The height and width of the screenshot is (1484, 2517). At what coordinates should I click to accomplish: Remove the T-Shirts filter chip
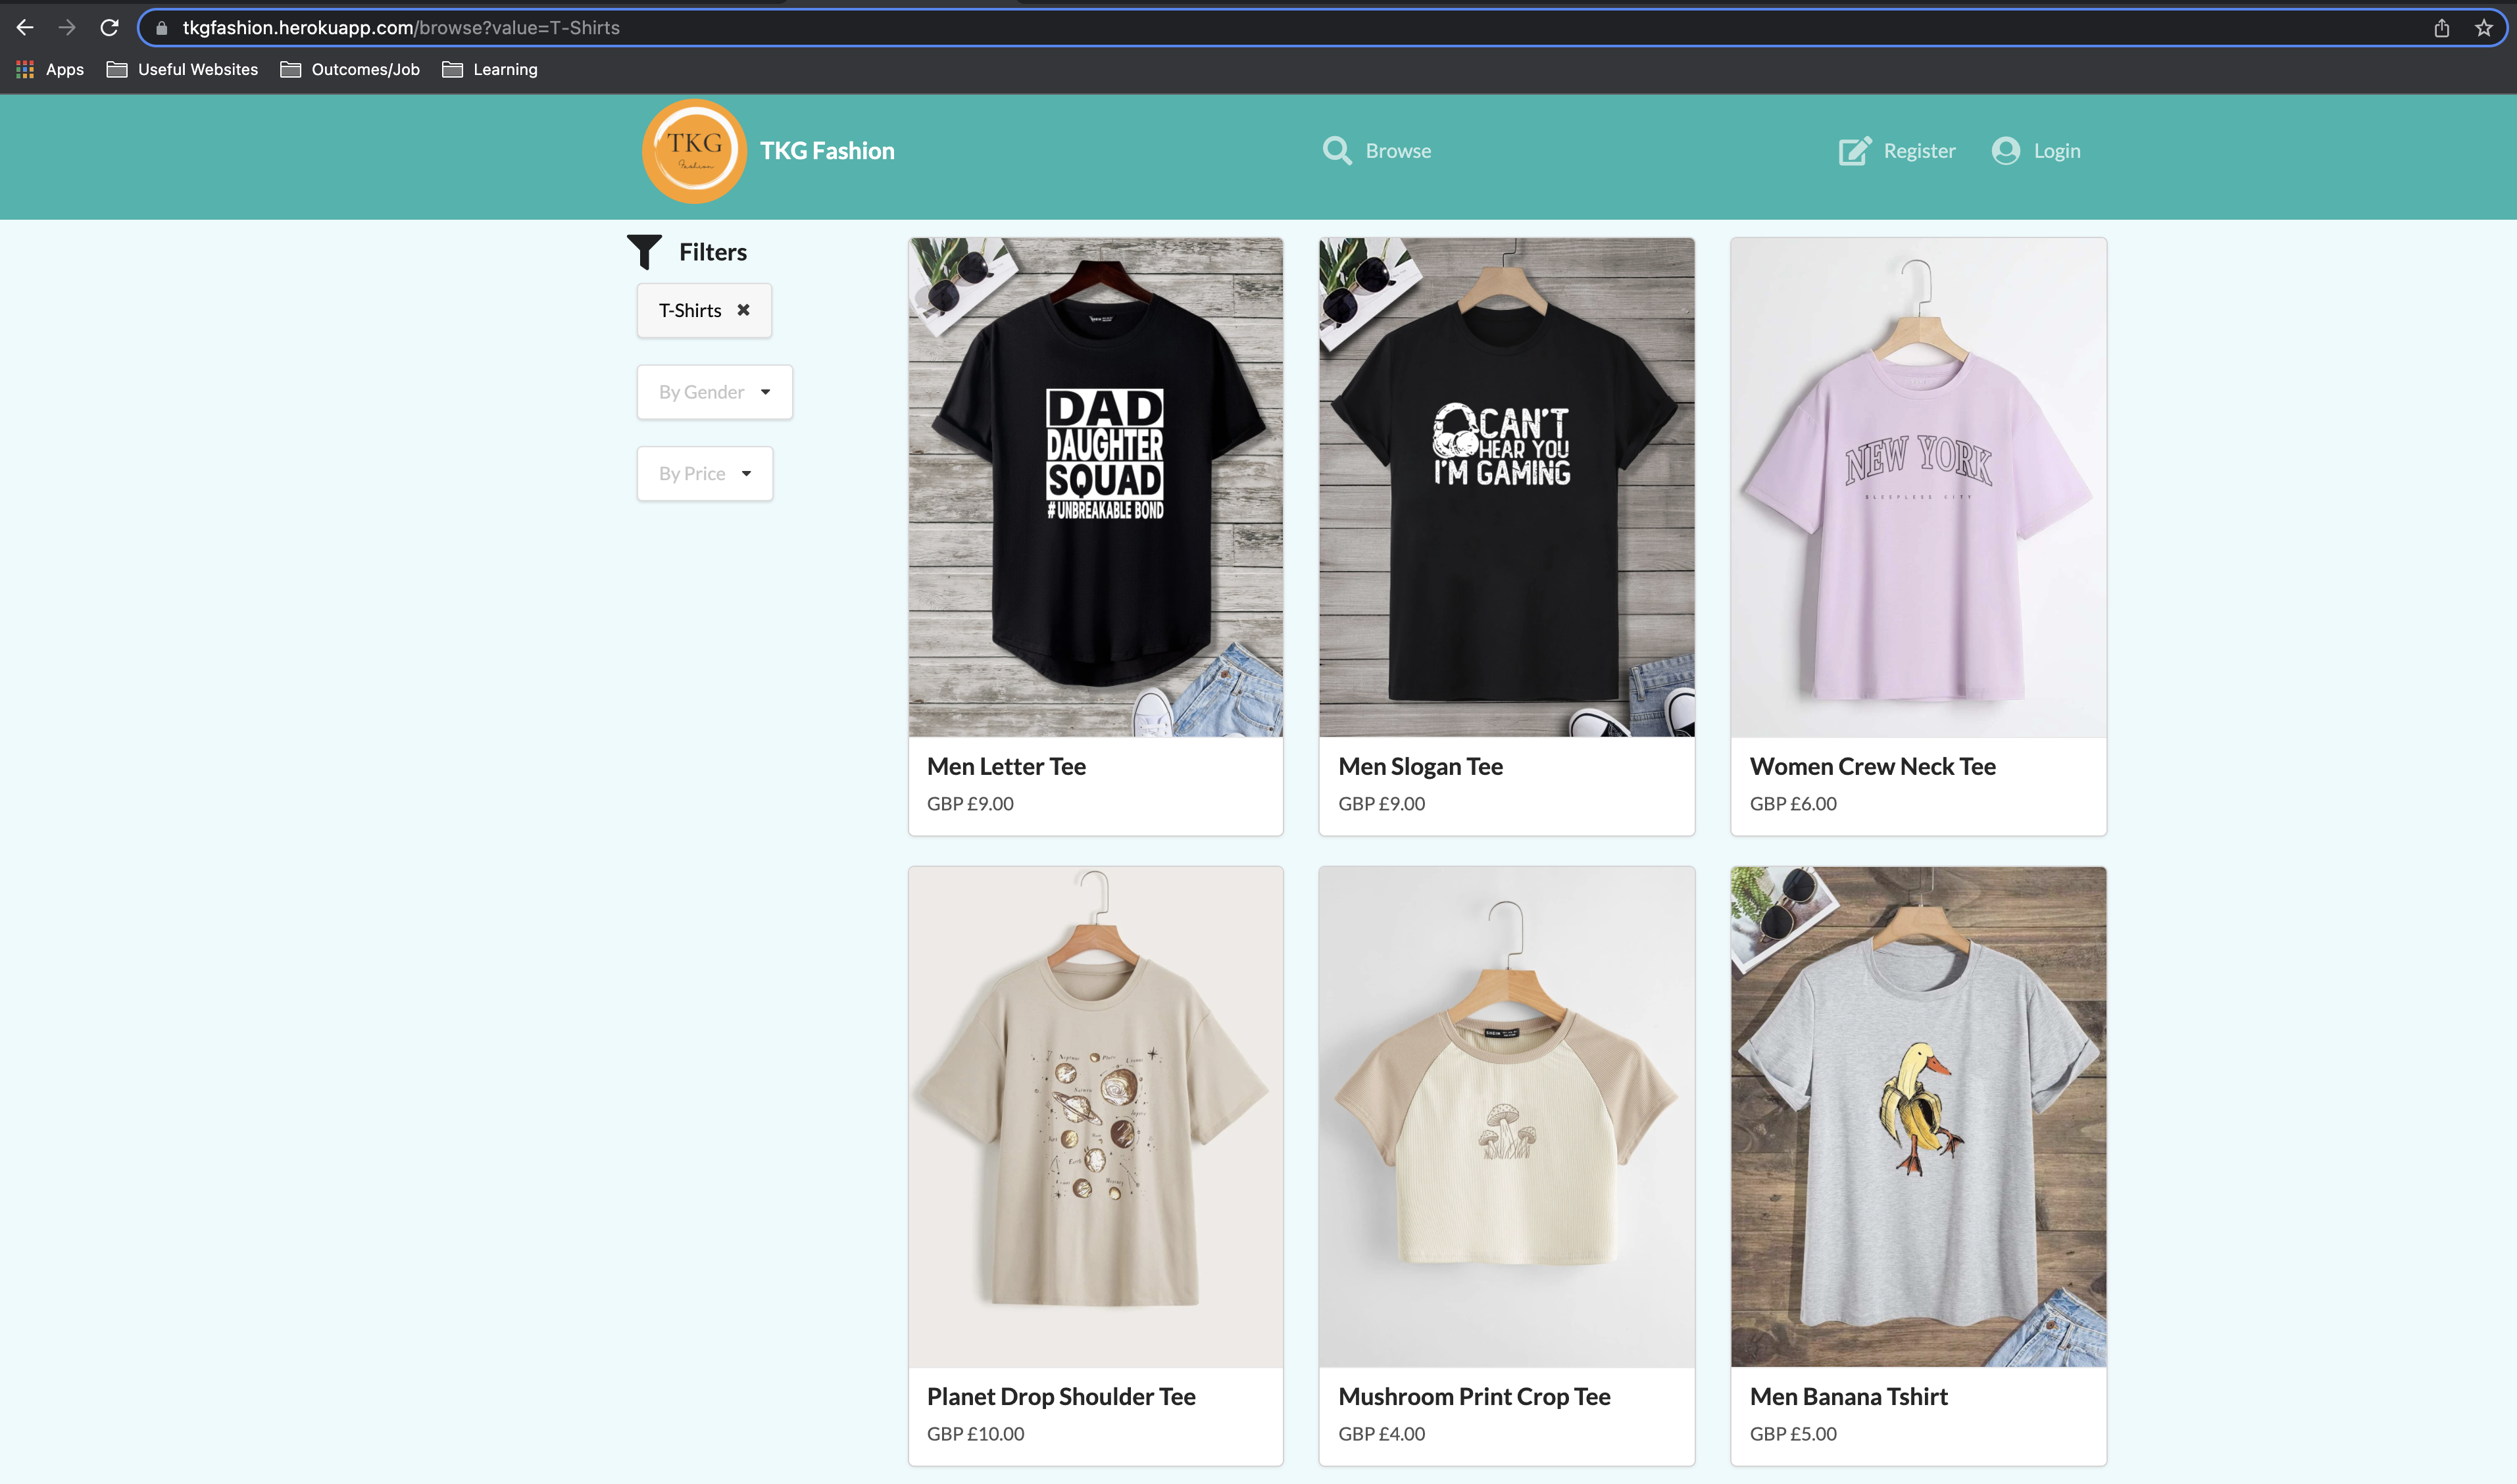point(743,310)
